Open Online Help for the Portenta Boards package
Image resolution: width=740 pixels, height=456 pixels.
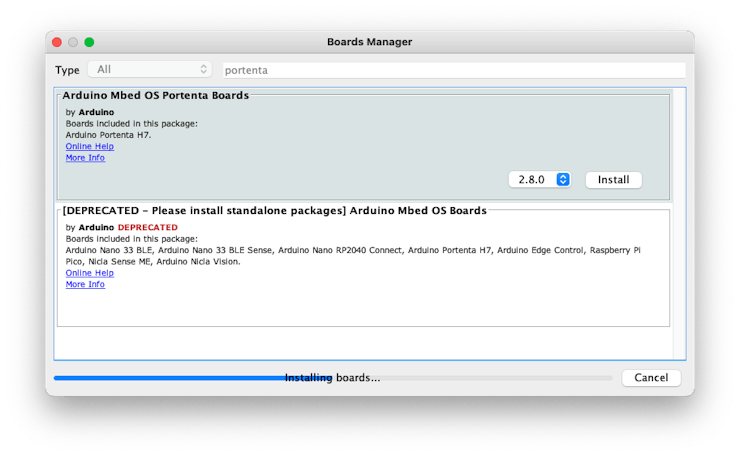pyautogui.click(x=90, y=146)
